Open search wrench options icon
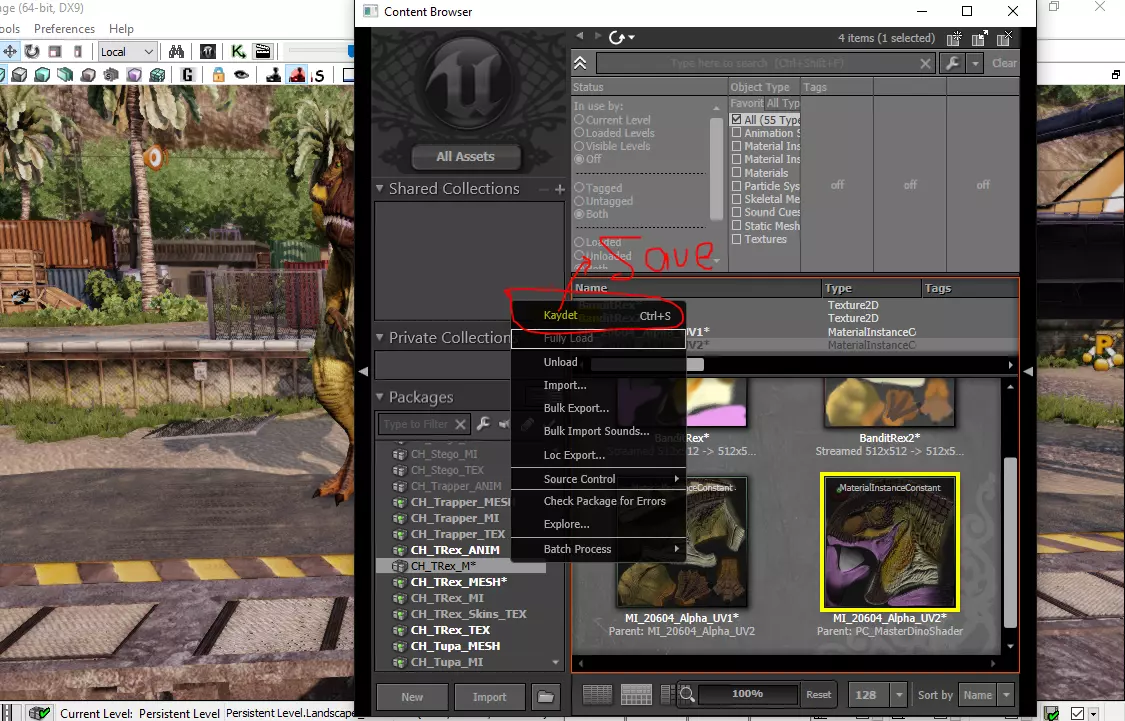 pyautogui.click(x=953, y=63)
